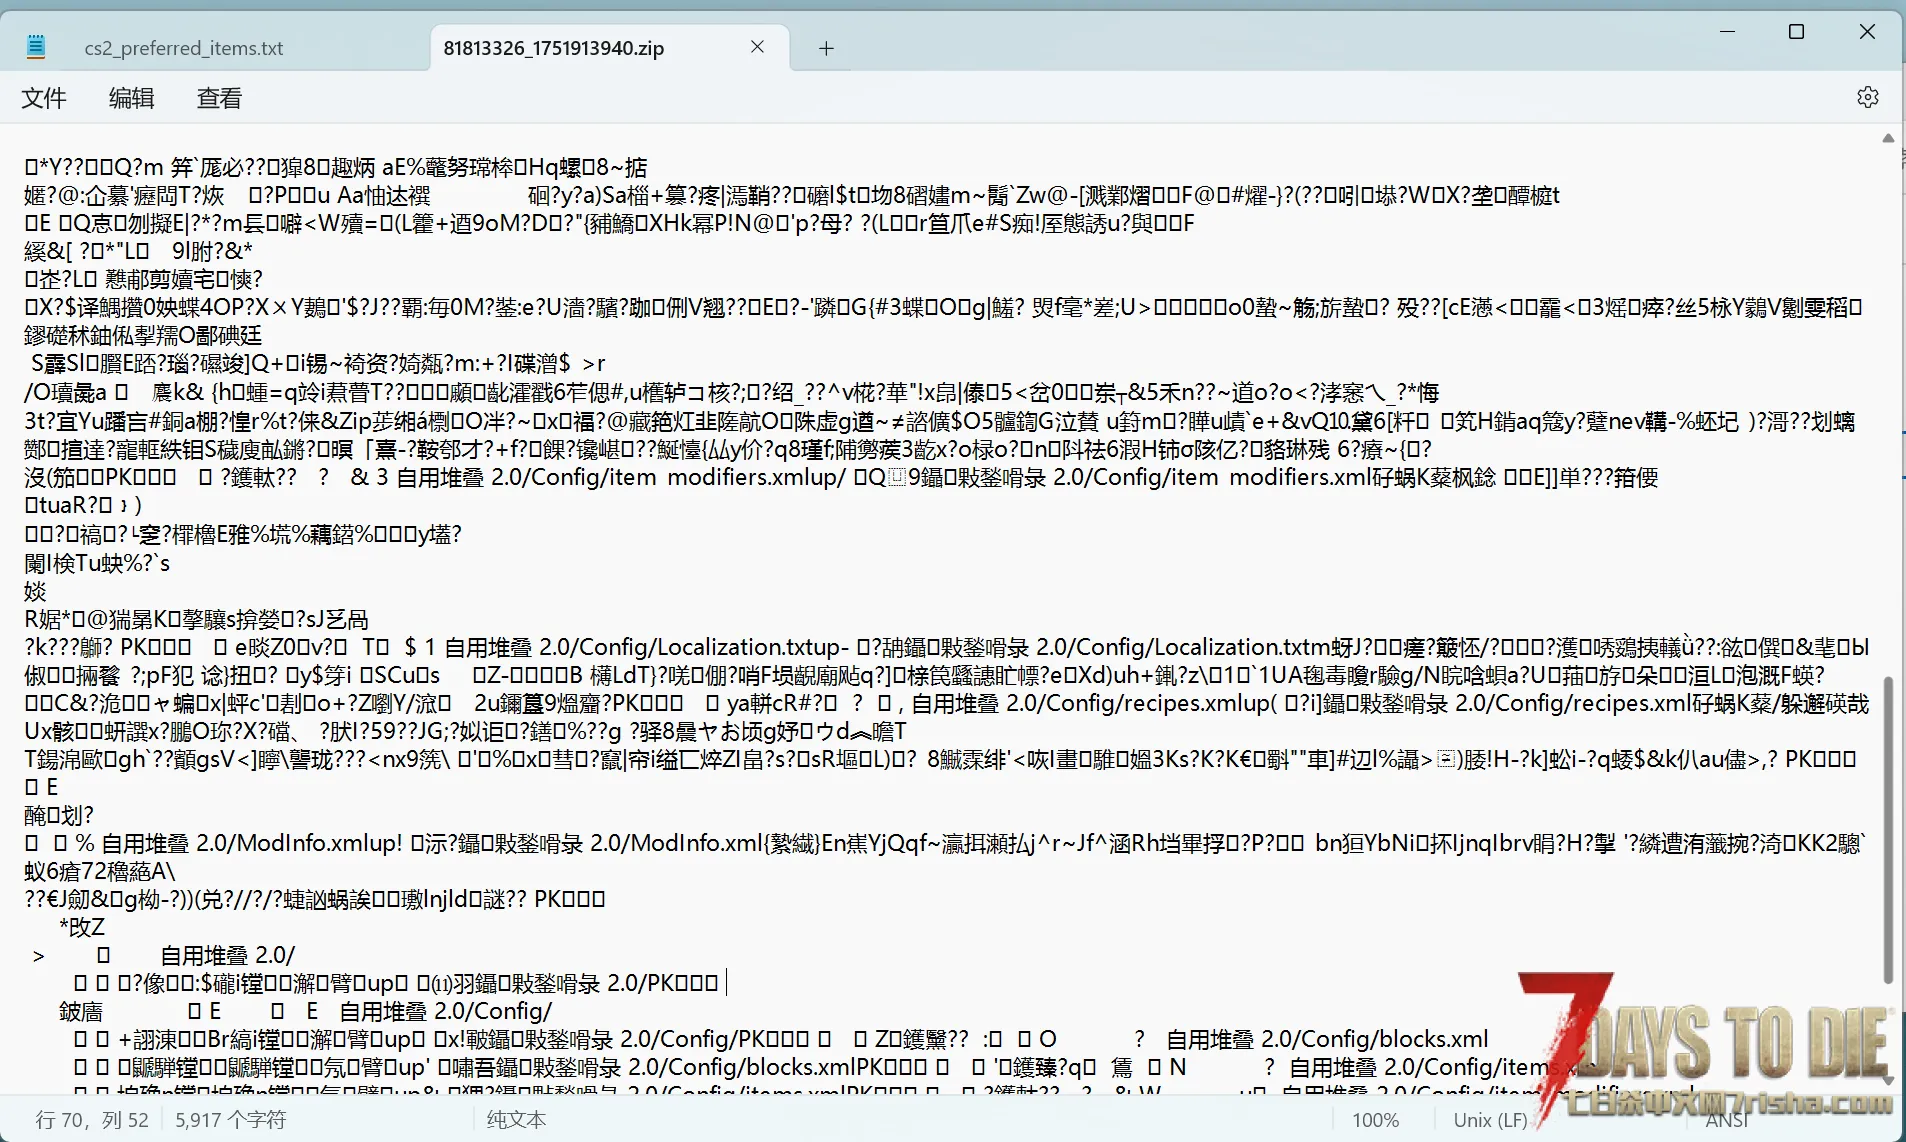Open Notepad settings gear icon
This screenshot has width=1906, height=1142.
1867,97
